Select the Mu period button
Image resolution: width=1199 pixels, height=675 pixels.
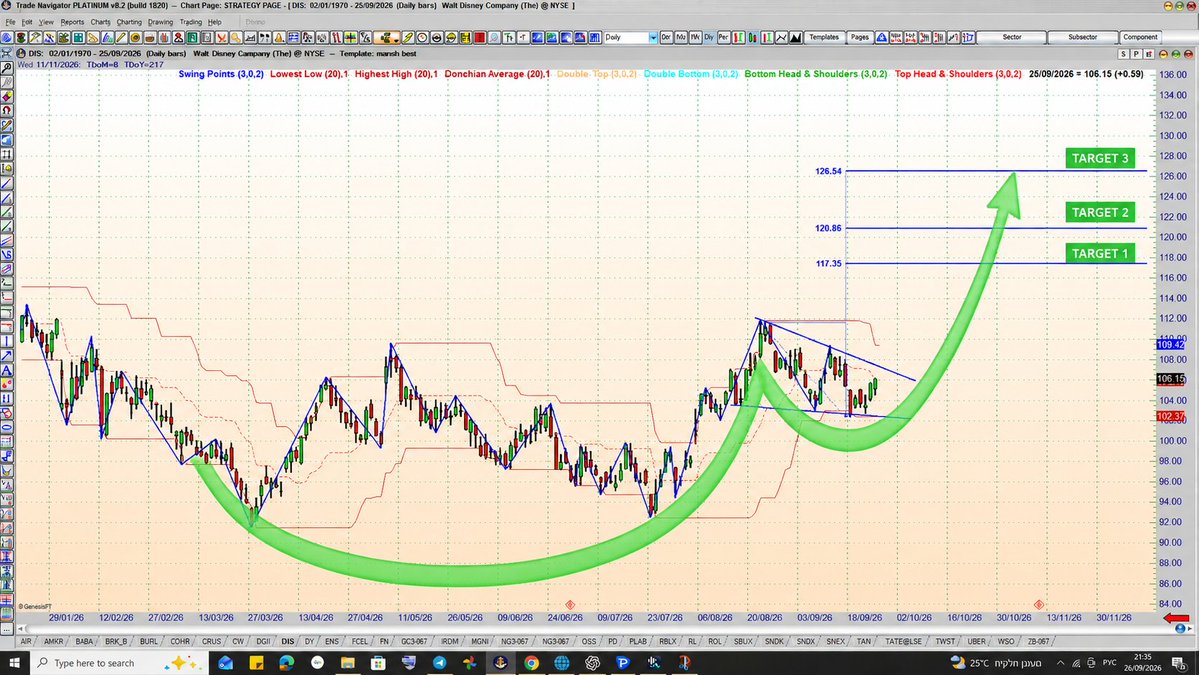click(681, 37)
